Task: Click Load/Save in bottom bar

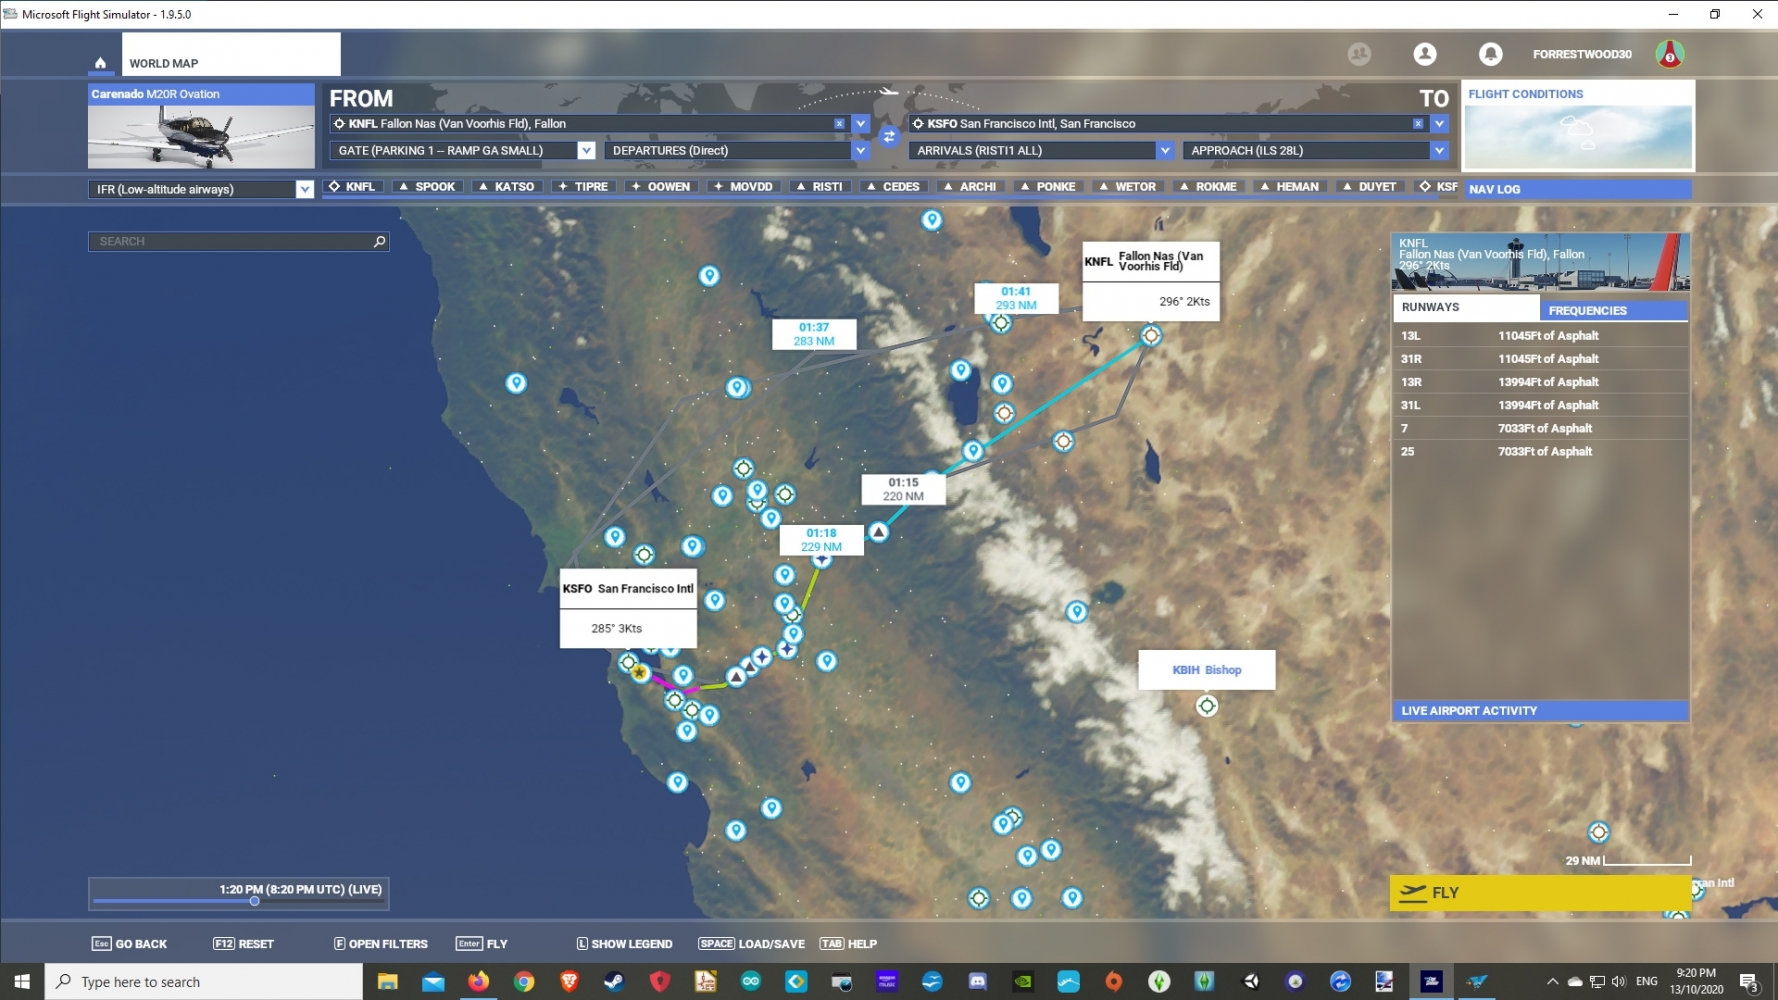Action: click(x=751, y=944)
